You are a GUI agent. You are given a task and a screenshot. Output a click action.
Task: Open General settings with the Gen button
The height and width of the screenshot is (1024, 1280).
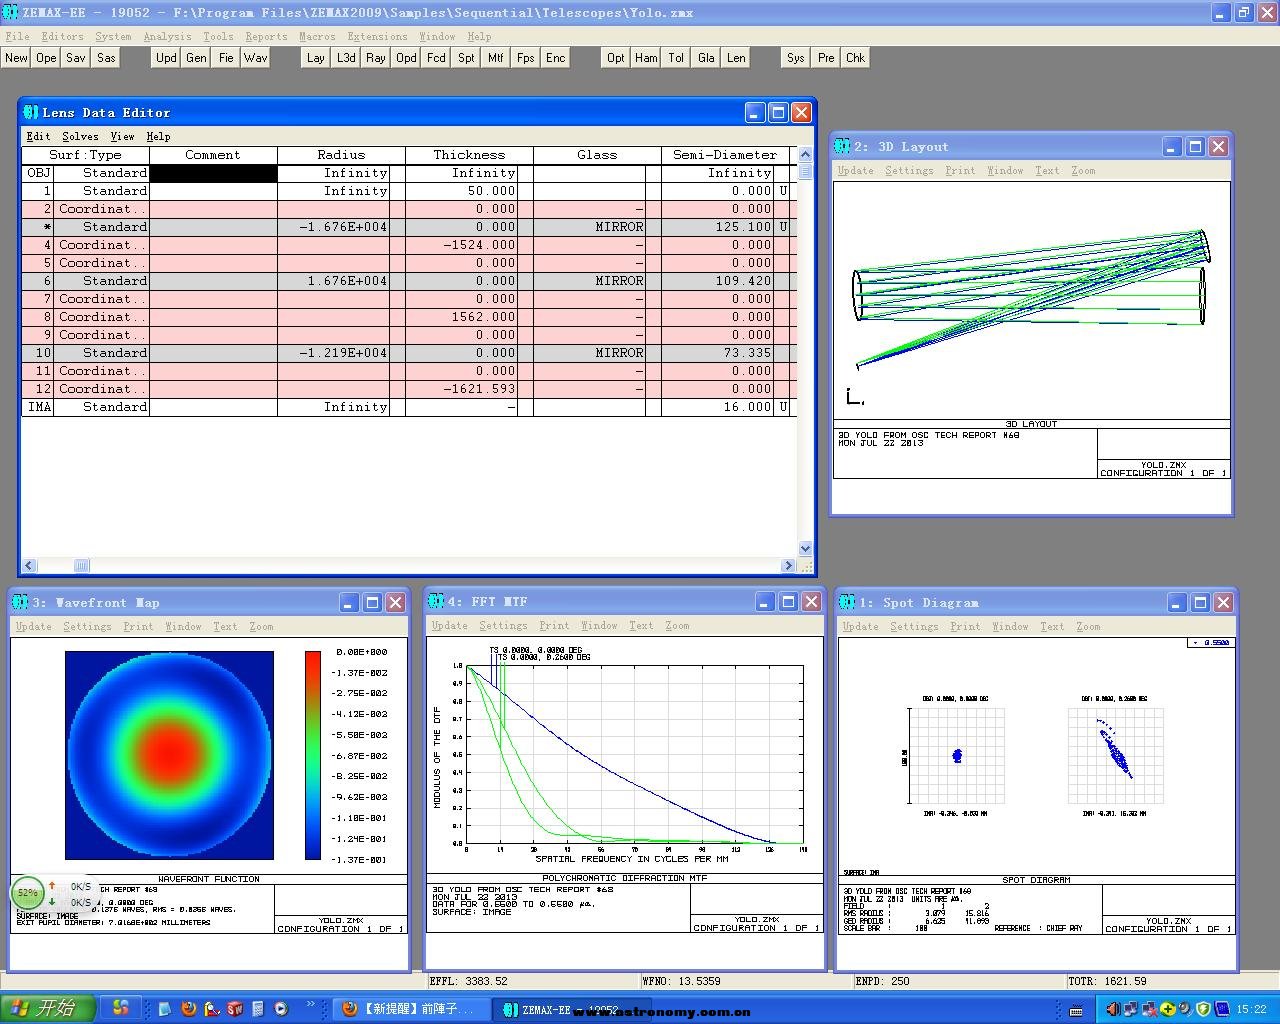pos(196,58)
